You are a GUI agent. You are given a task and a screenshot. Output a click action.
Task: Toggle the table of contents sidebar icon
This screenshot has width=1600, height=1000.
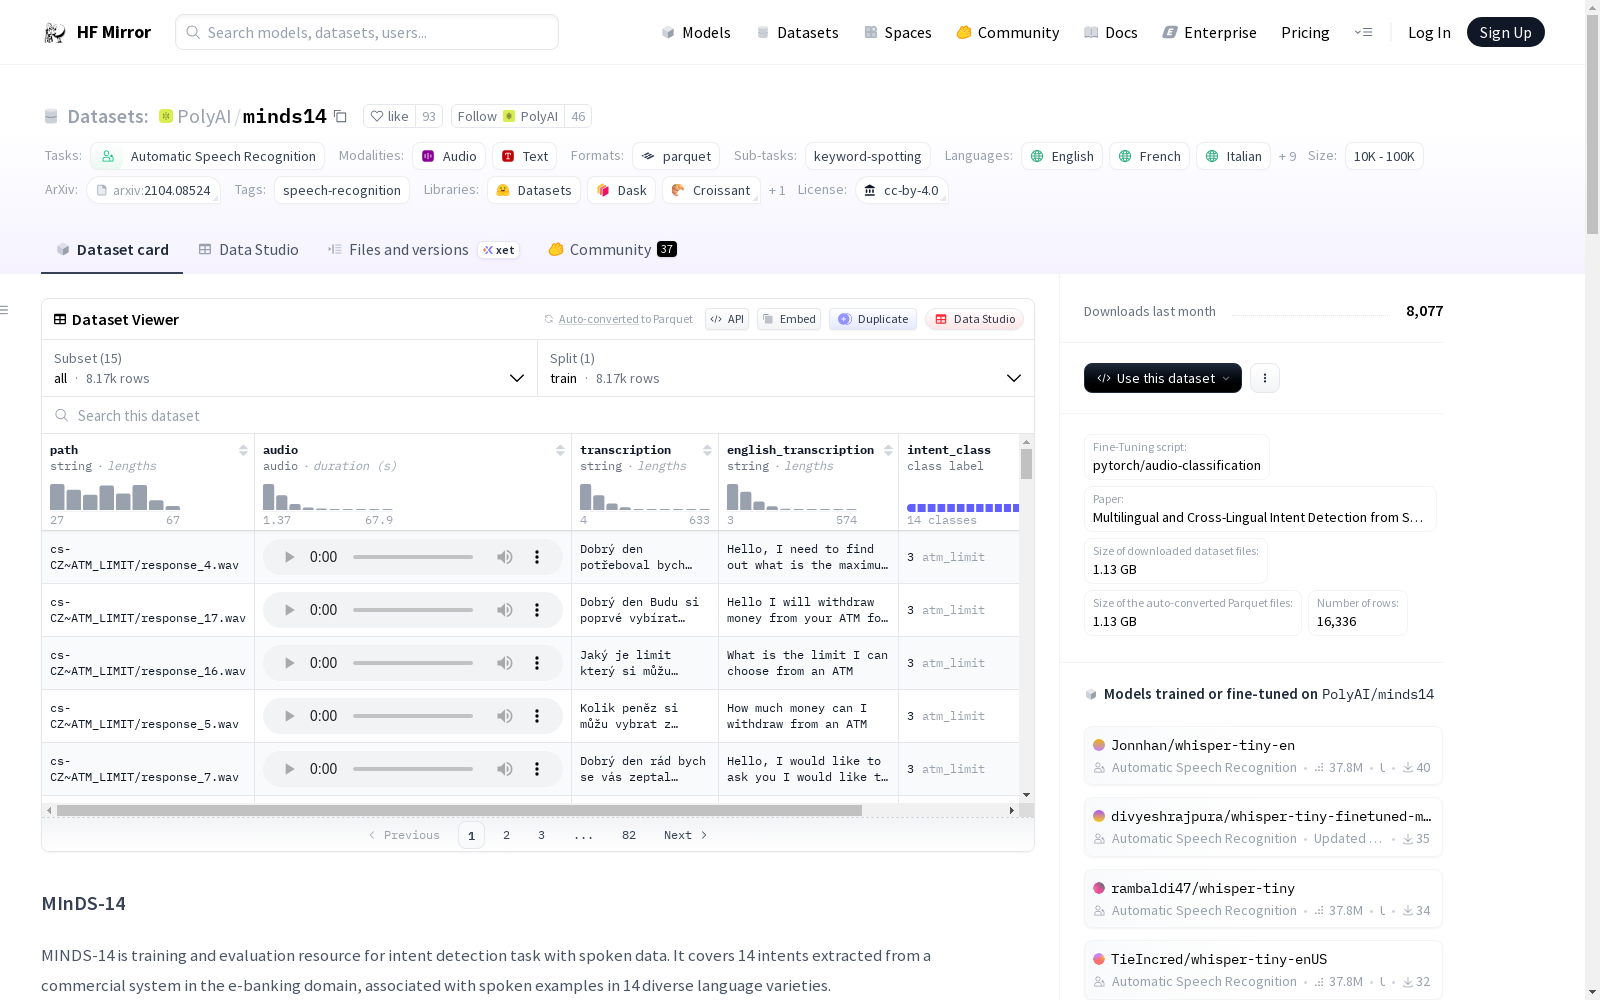pyautogui.click(x=5, y=310)
